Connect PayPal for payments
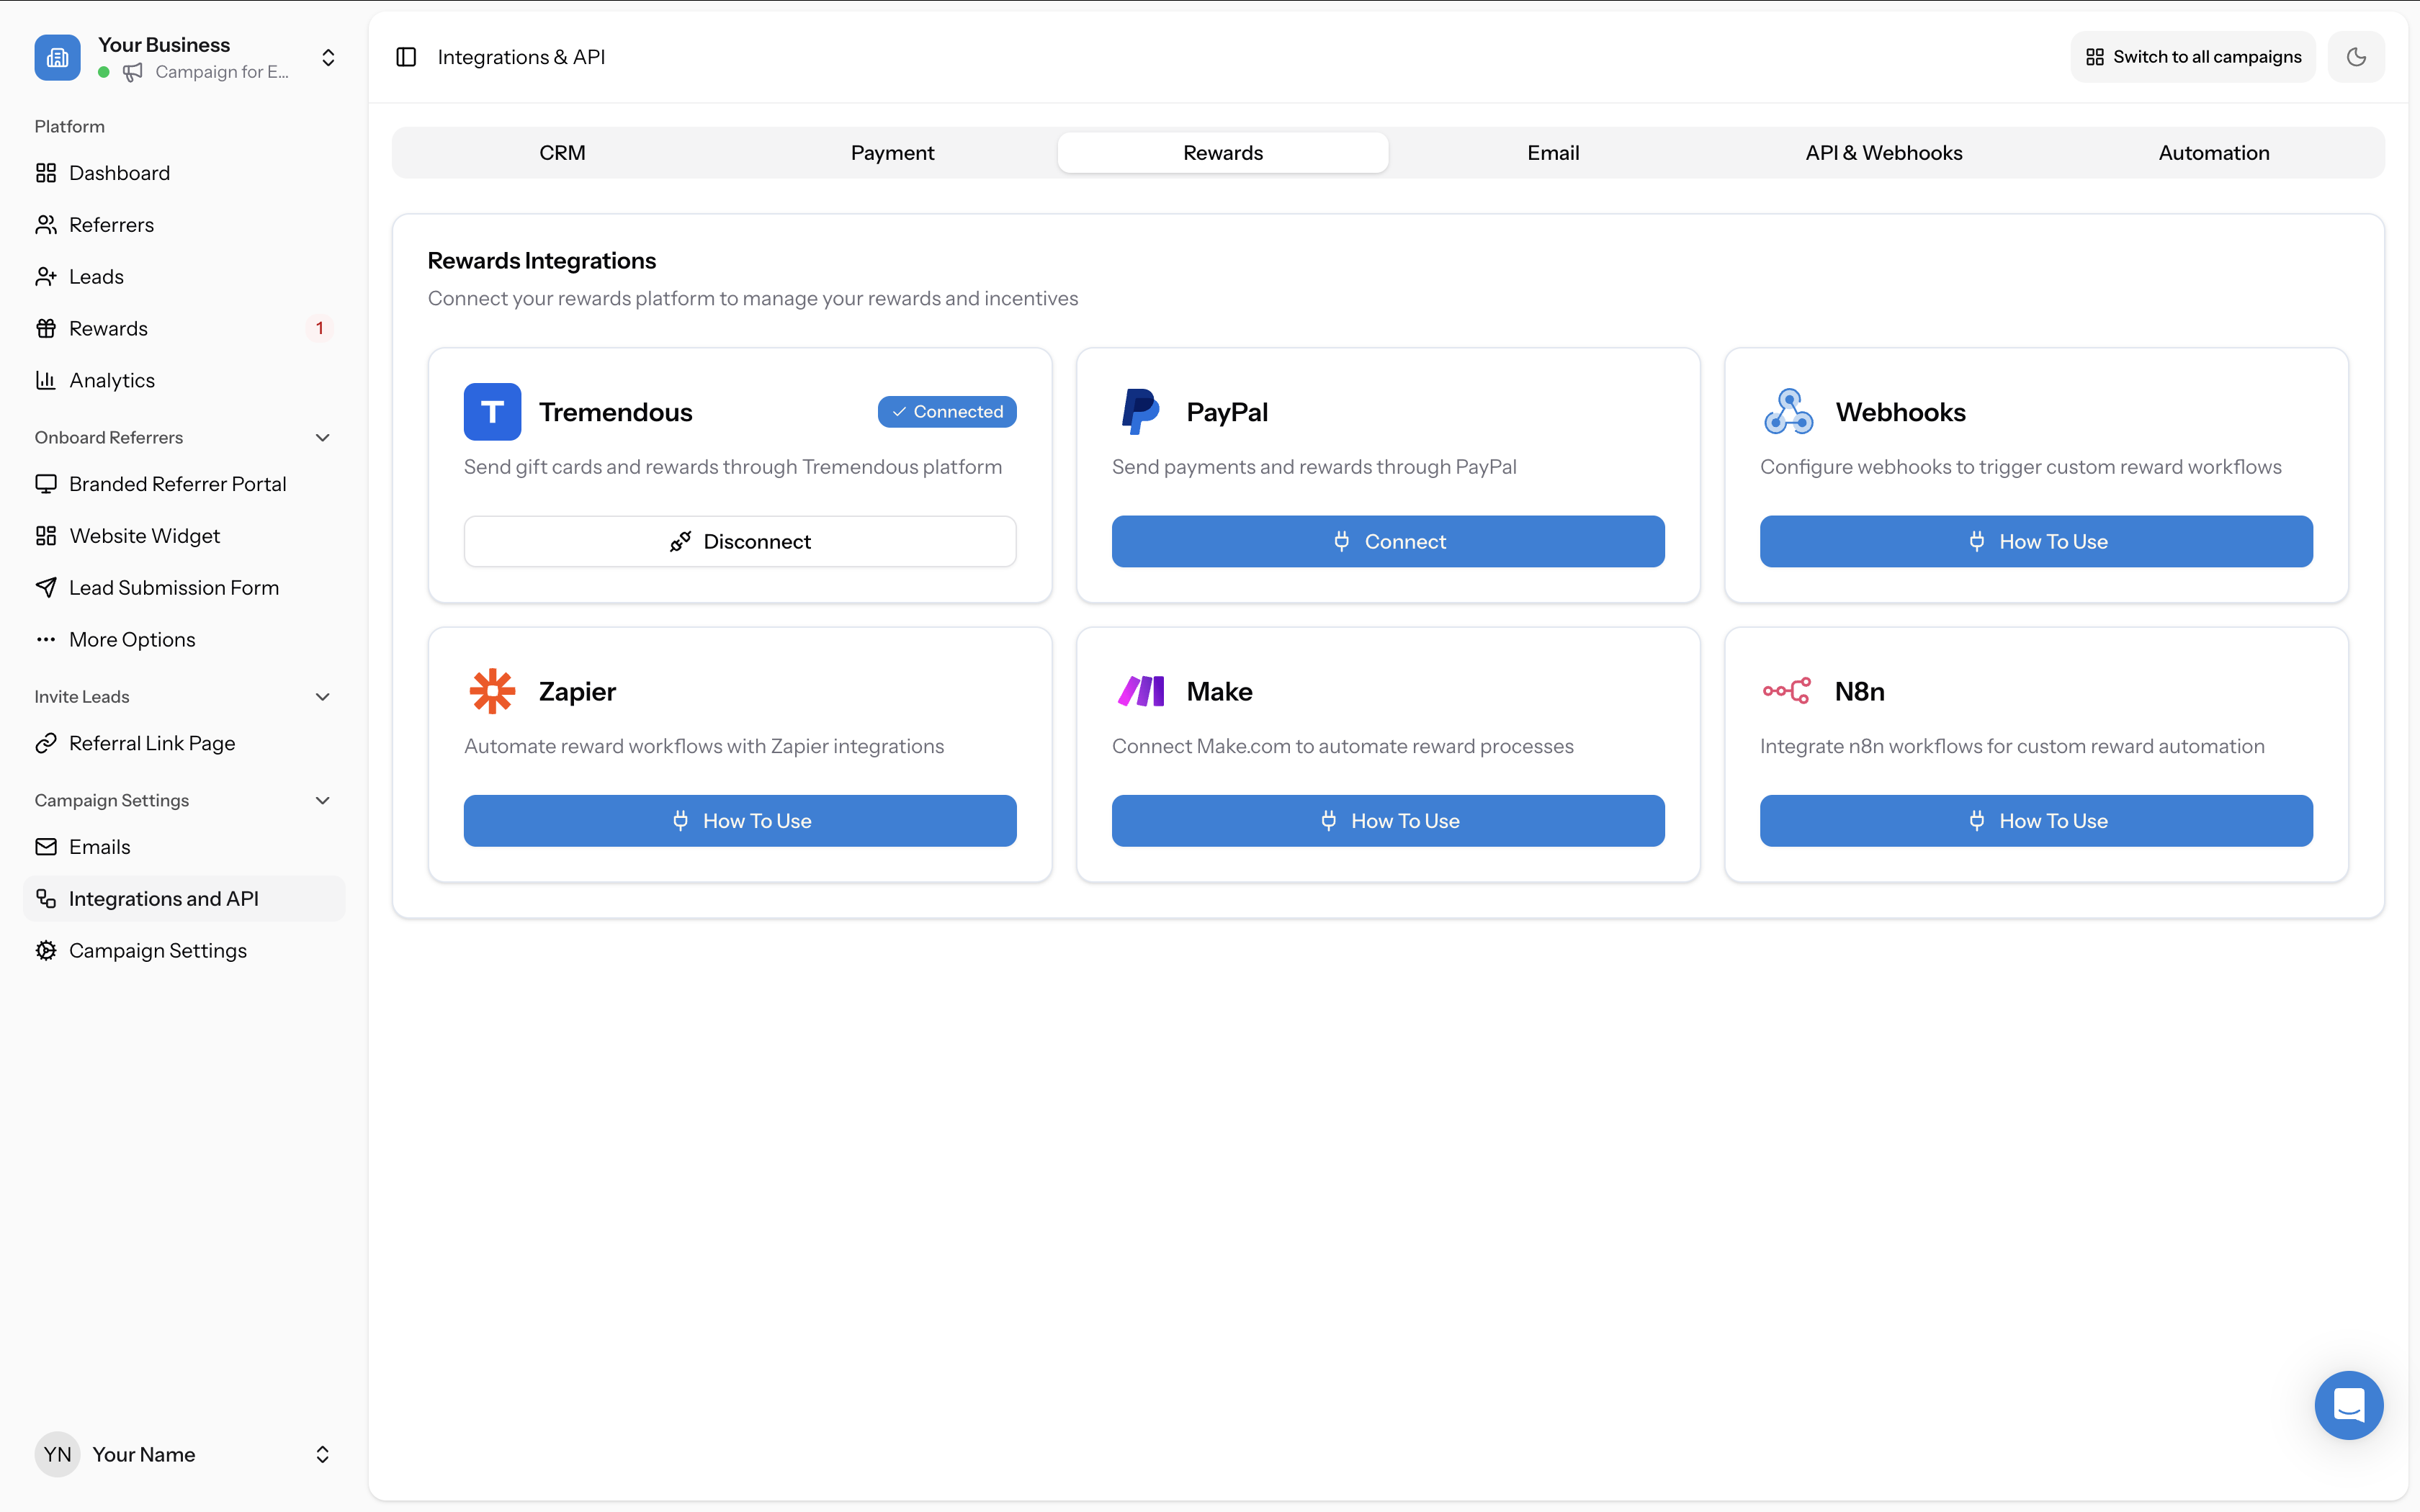 click(1387, 541)
